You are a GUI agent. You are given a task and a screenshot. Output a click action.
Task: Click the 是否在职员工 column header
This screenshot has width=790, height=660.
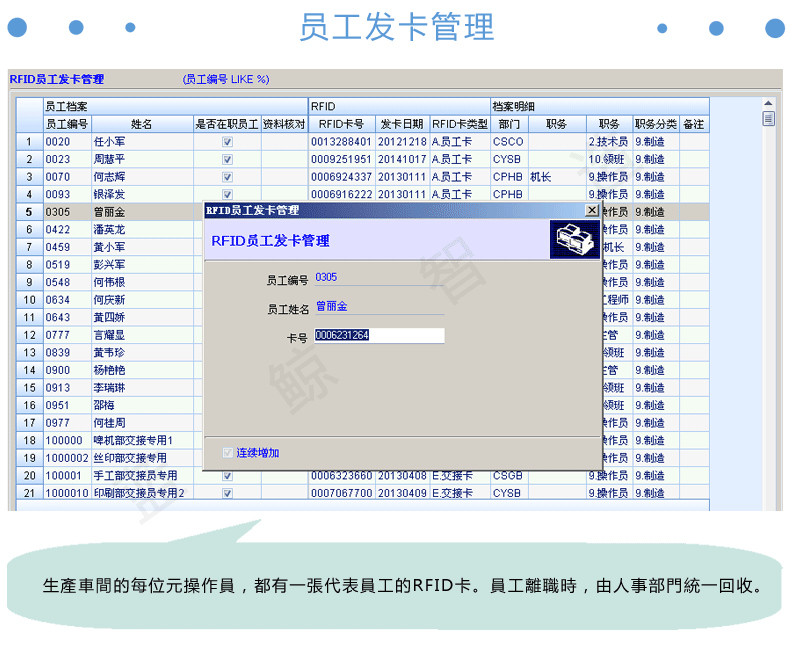coord(227,124)
